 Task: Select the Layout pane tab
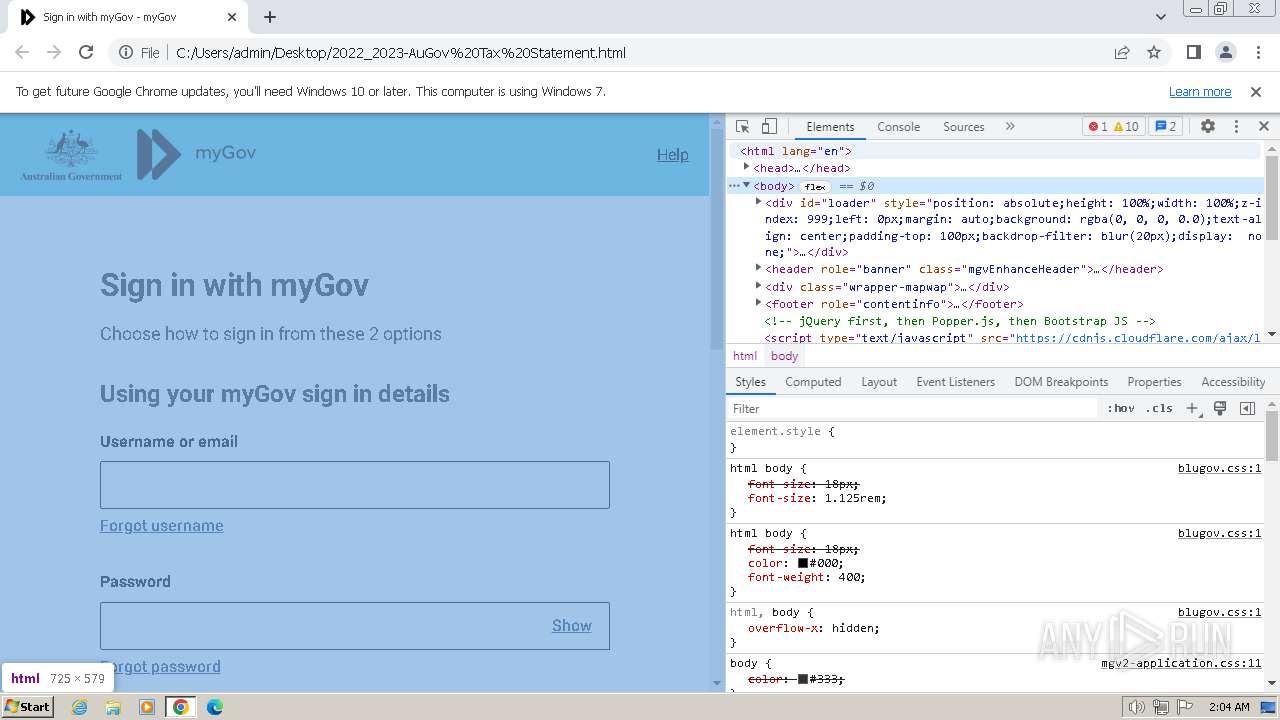tap(879, 382)
